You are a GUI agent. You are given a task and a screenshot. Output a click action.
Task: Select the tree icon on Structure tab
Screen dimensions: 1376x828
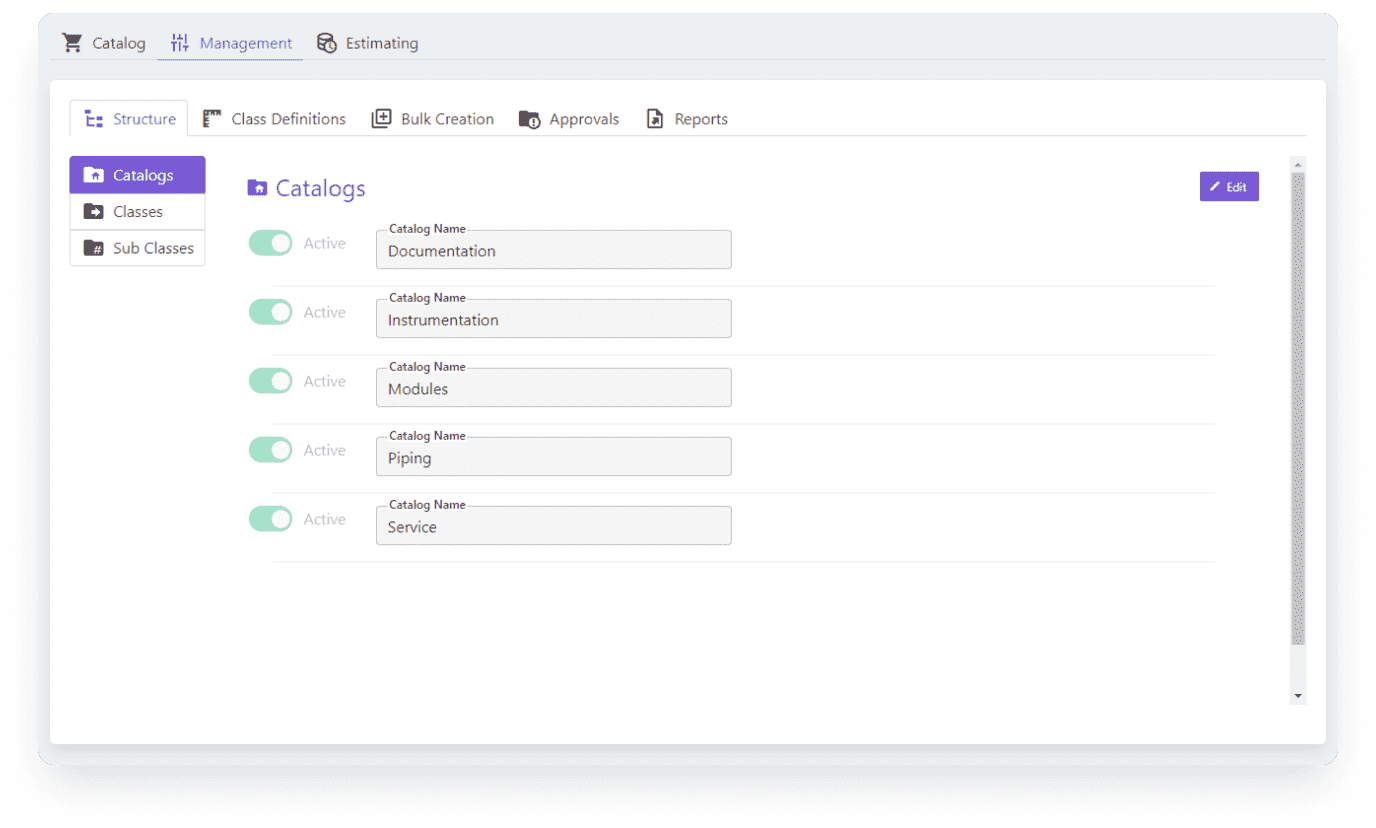click(93, 117)
